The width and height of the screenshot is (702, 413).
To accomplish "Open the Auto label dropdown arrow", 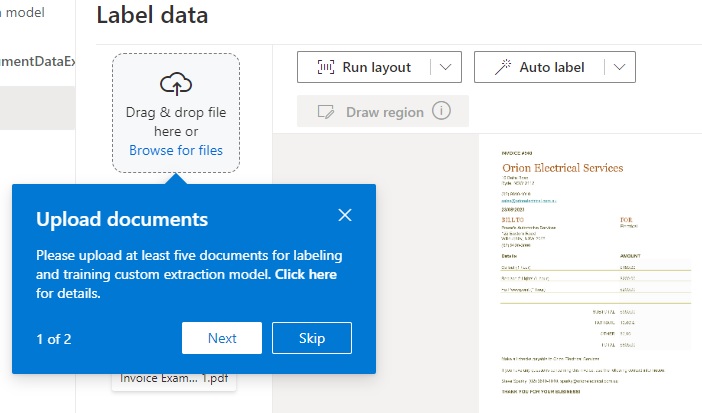I will (x=620, y=67).
